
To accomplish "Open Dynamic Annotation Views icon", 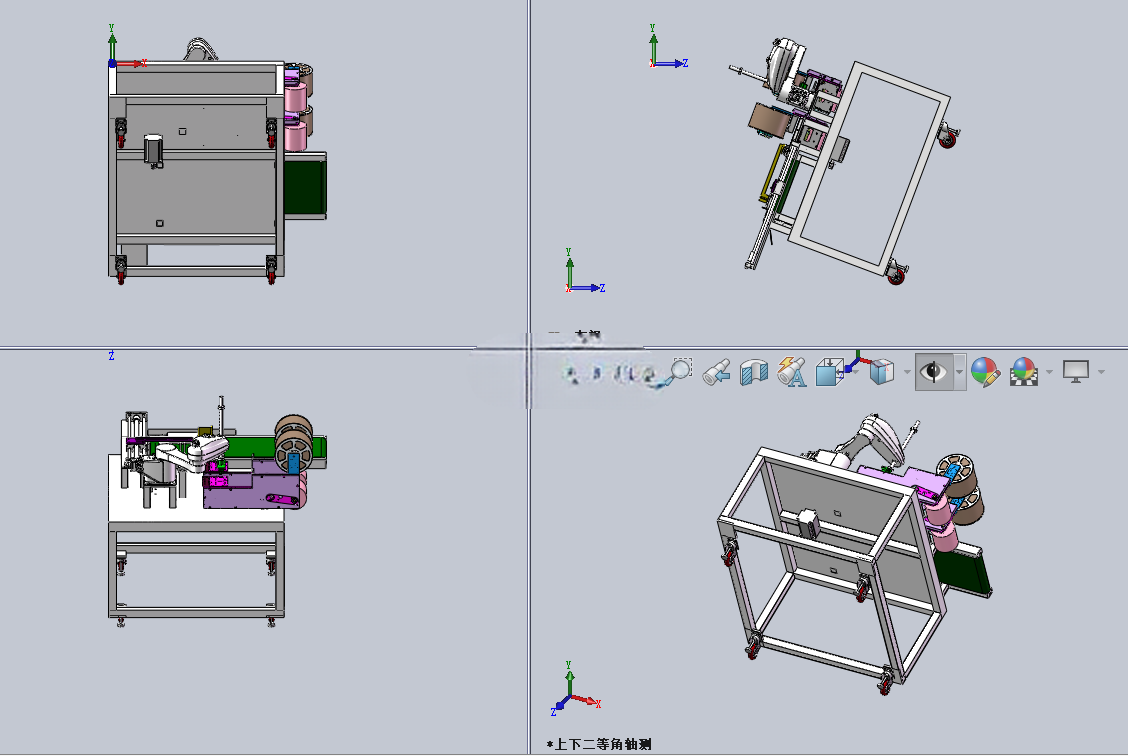I will [792, 372].
